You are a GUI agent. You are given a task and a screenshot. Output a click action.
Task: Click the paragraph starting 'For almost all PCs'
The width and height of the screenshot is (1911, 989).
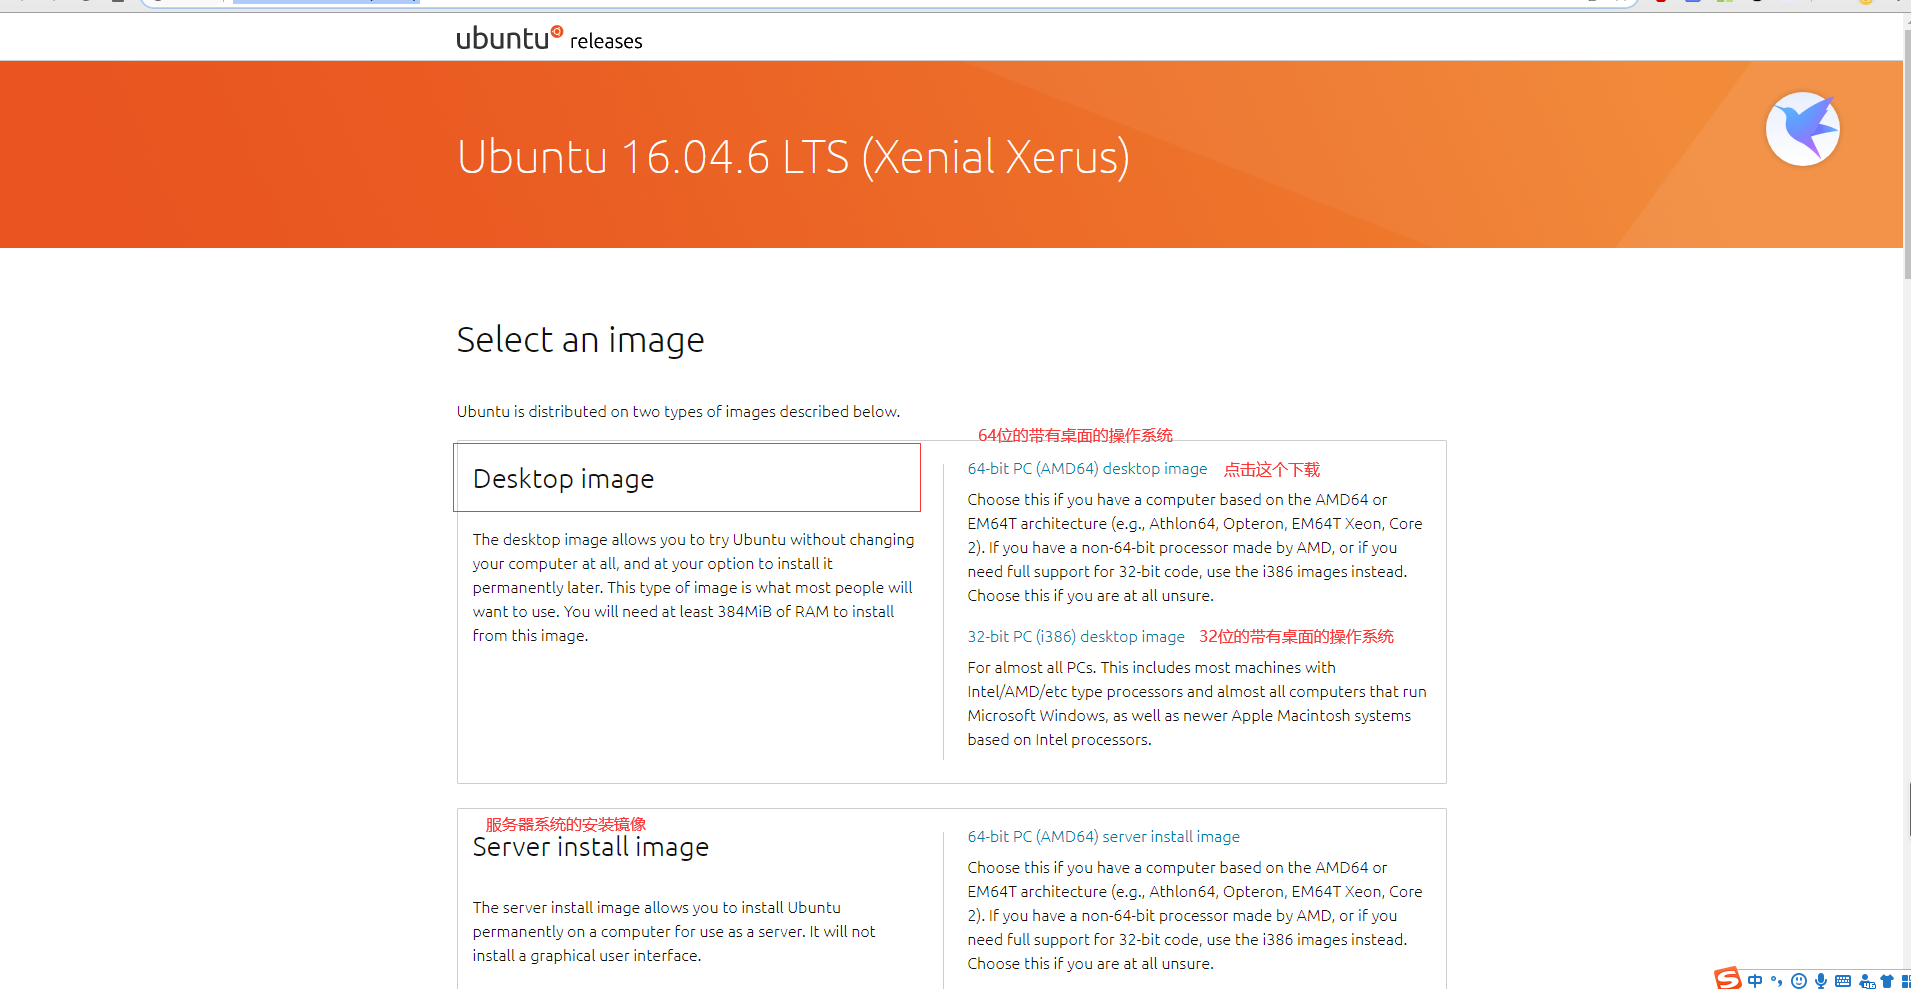1197,703
